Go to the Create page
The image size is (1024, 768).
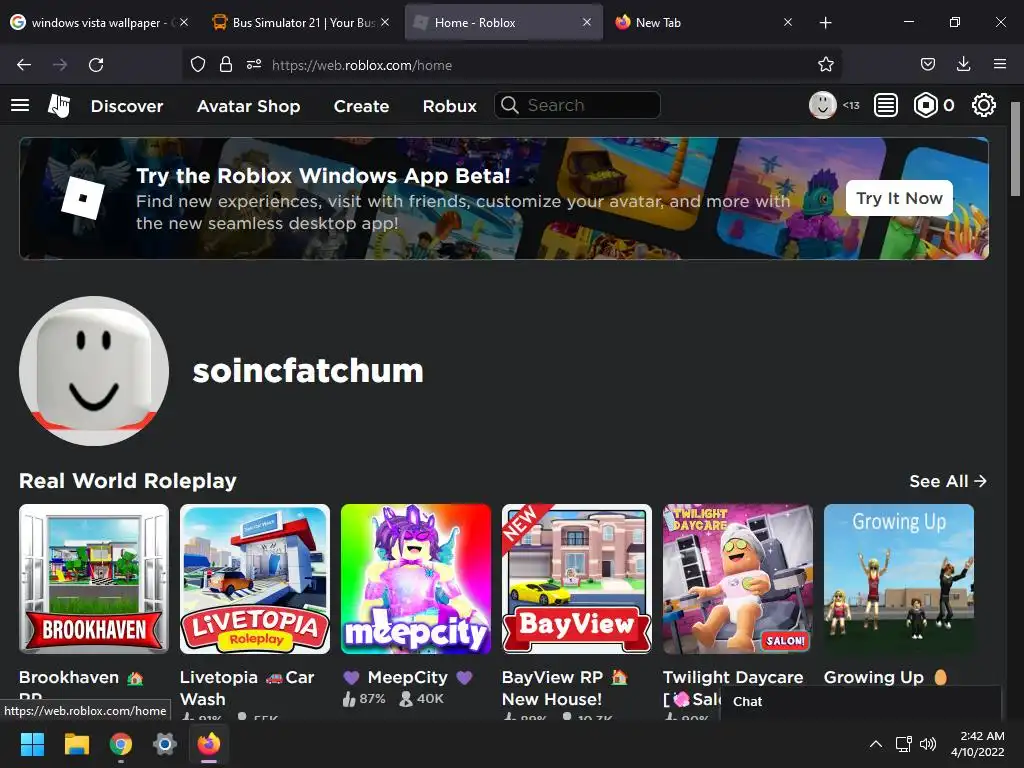tap(361, 106)
